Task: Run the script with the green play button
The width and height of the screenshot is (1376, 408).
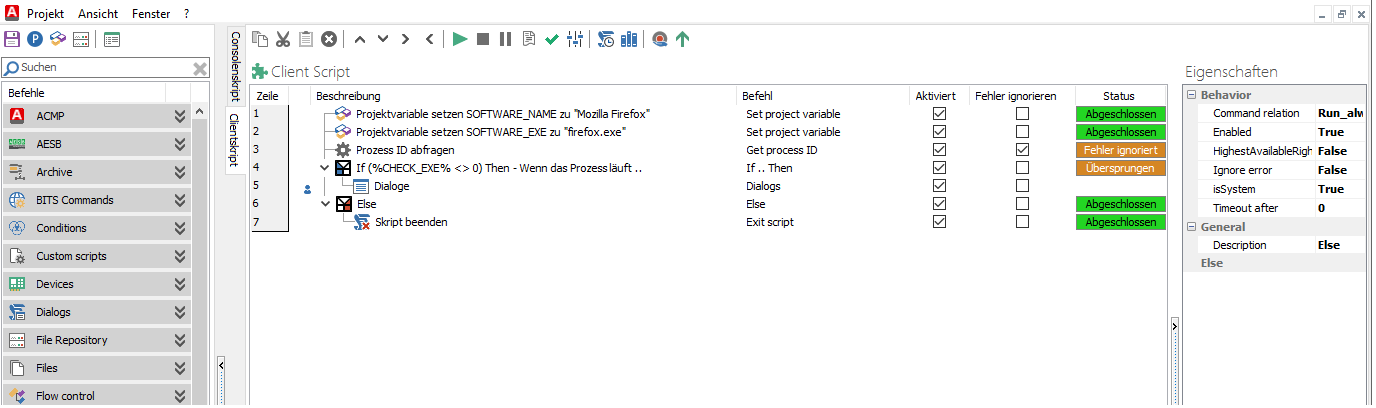Action: pos(460,39)
